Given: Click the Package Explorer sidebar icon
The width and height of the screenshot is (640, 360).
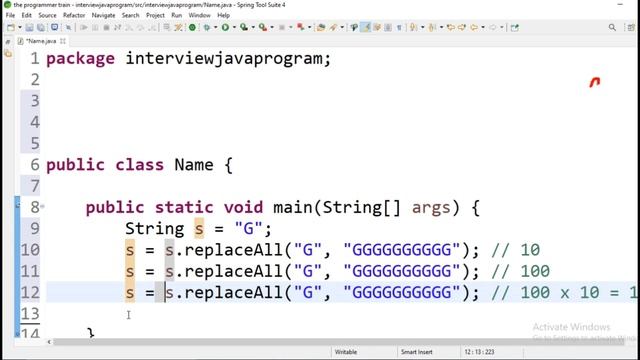Looking at the screenshot, I should [x=8, y=53].
